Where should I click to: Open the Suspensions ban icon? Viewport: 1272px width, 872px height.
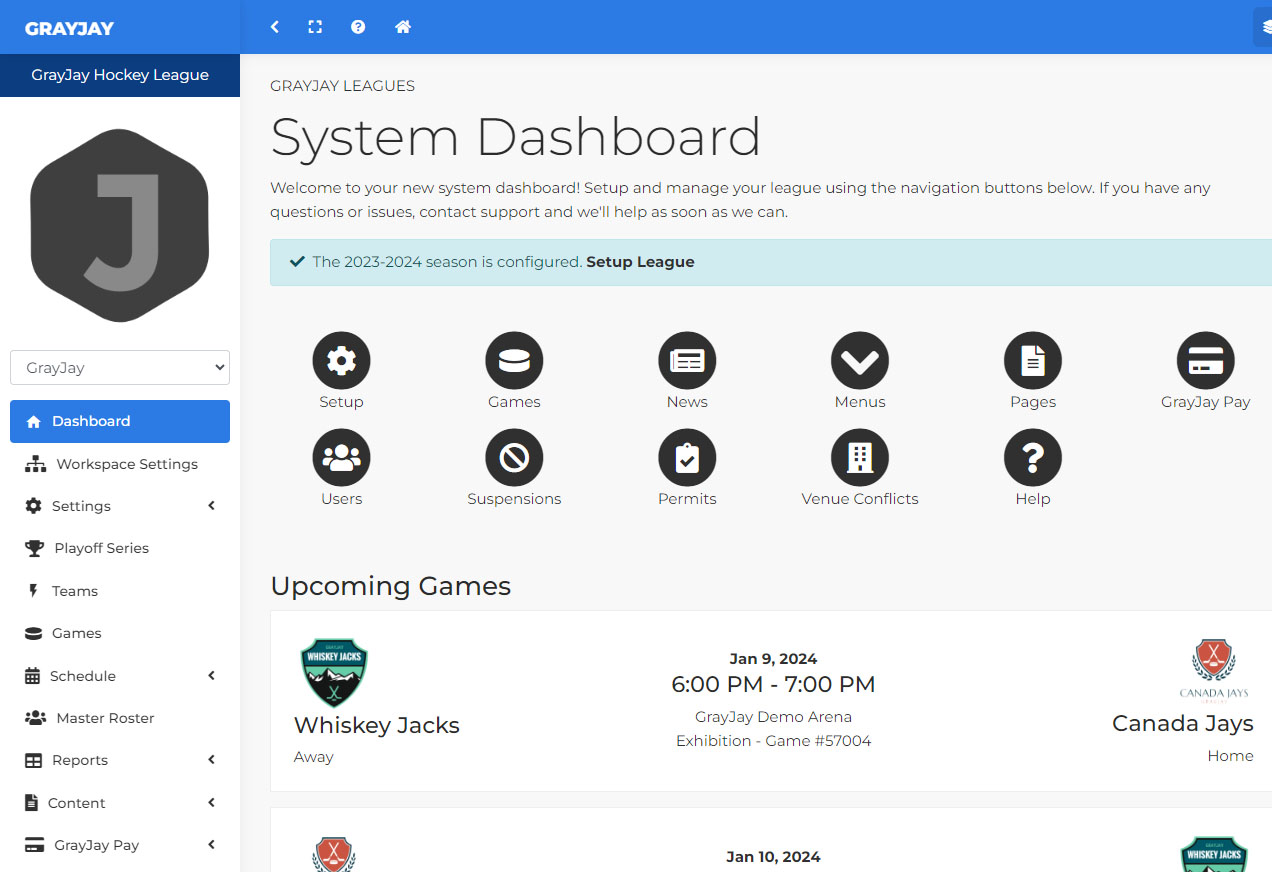[x=514, y=458]
